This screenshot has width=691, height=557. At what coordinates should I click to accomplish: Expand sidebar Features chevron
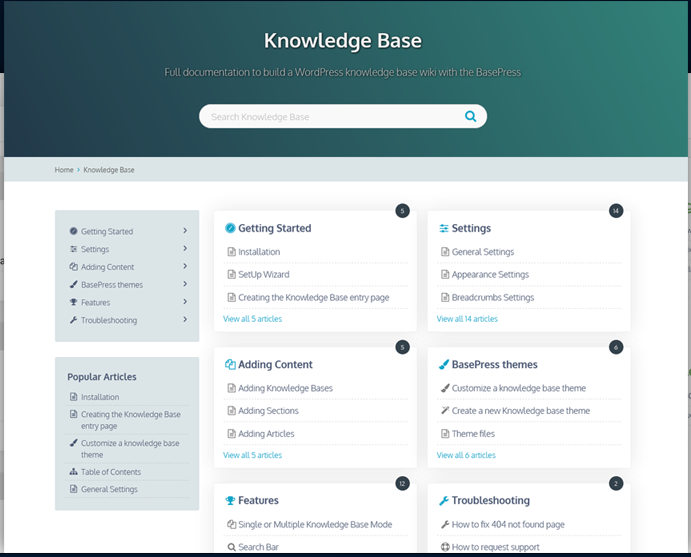[x=185, y=302]
